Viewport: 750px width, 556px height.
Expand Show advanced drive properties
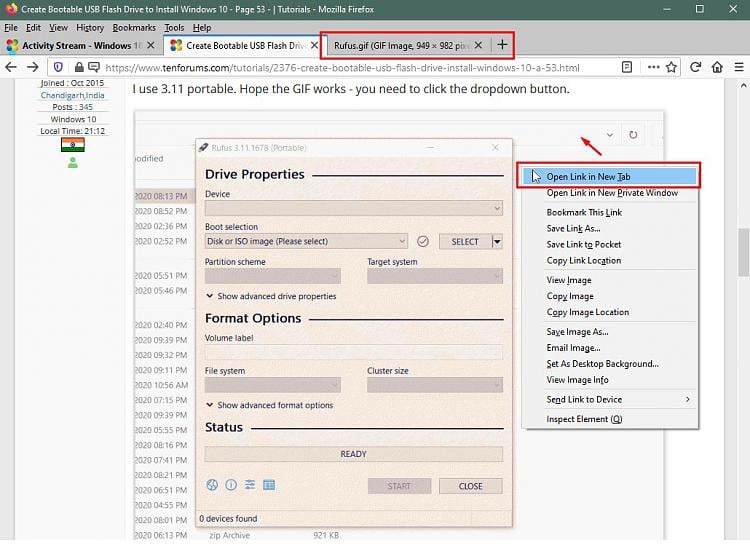pyautogui.click(x=271, y=297)
